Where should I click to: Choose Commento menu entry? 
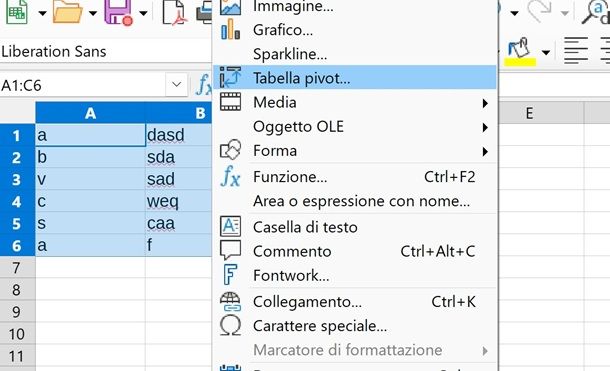(x=355, y=251)
